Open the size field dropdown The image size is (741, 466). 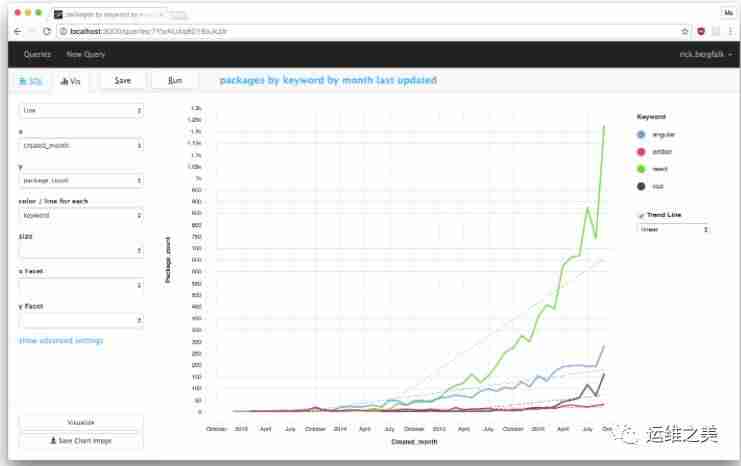pyautogui.click(x=81, y=250)
